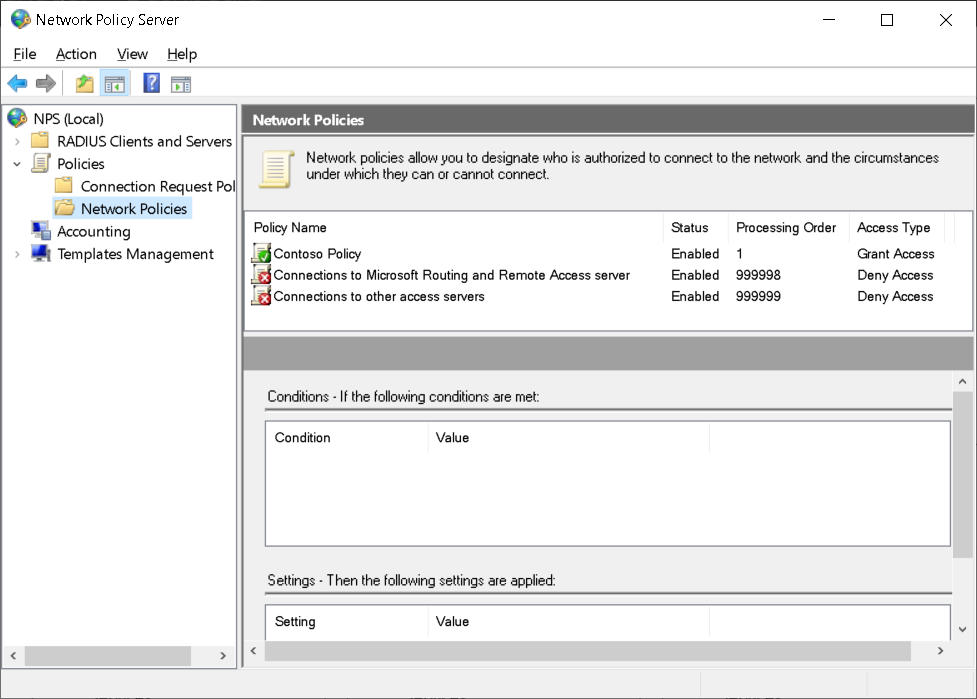Screen dimensions: 977x699
Task: Click the Forward navigation arrow
Action: (x=46, y=83)
